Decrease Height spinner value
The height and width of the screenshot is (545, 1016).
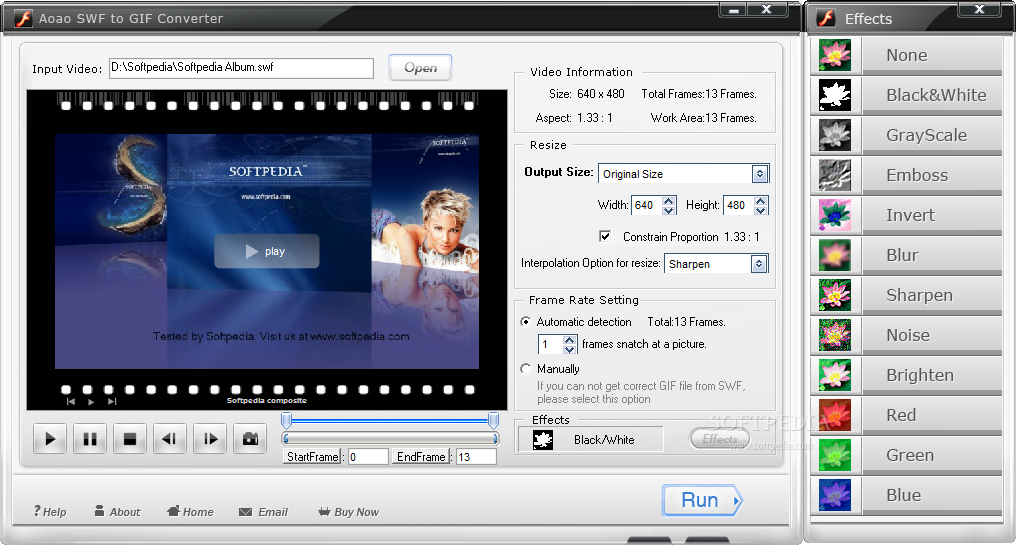click(x=761, y=210)
